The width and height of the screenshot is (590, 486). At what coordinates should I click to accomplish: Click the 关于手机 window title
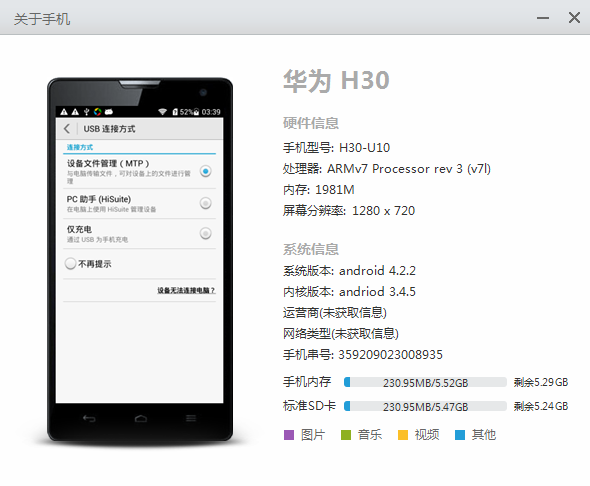click(x=42, y=19)
